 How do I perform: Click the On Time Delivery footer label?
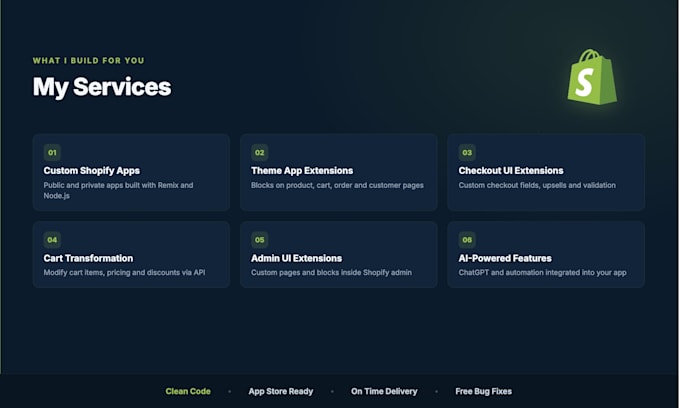click(384, 392)
